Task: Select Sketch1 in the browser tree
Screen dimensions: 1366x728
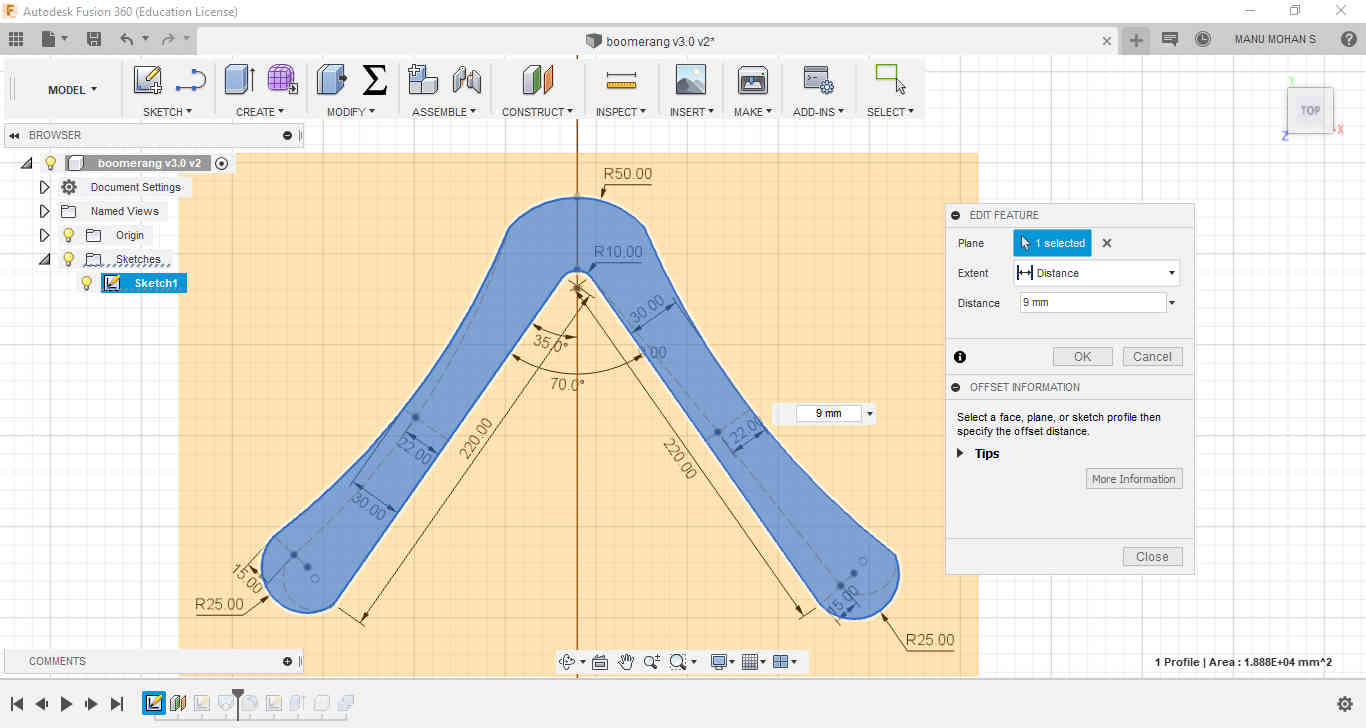Action: tap(155, 283)
